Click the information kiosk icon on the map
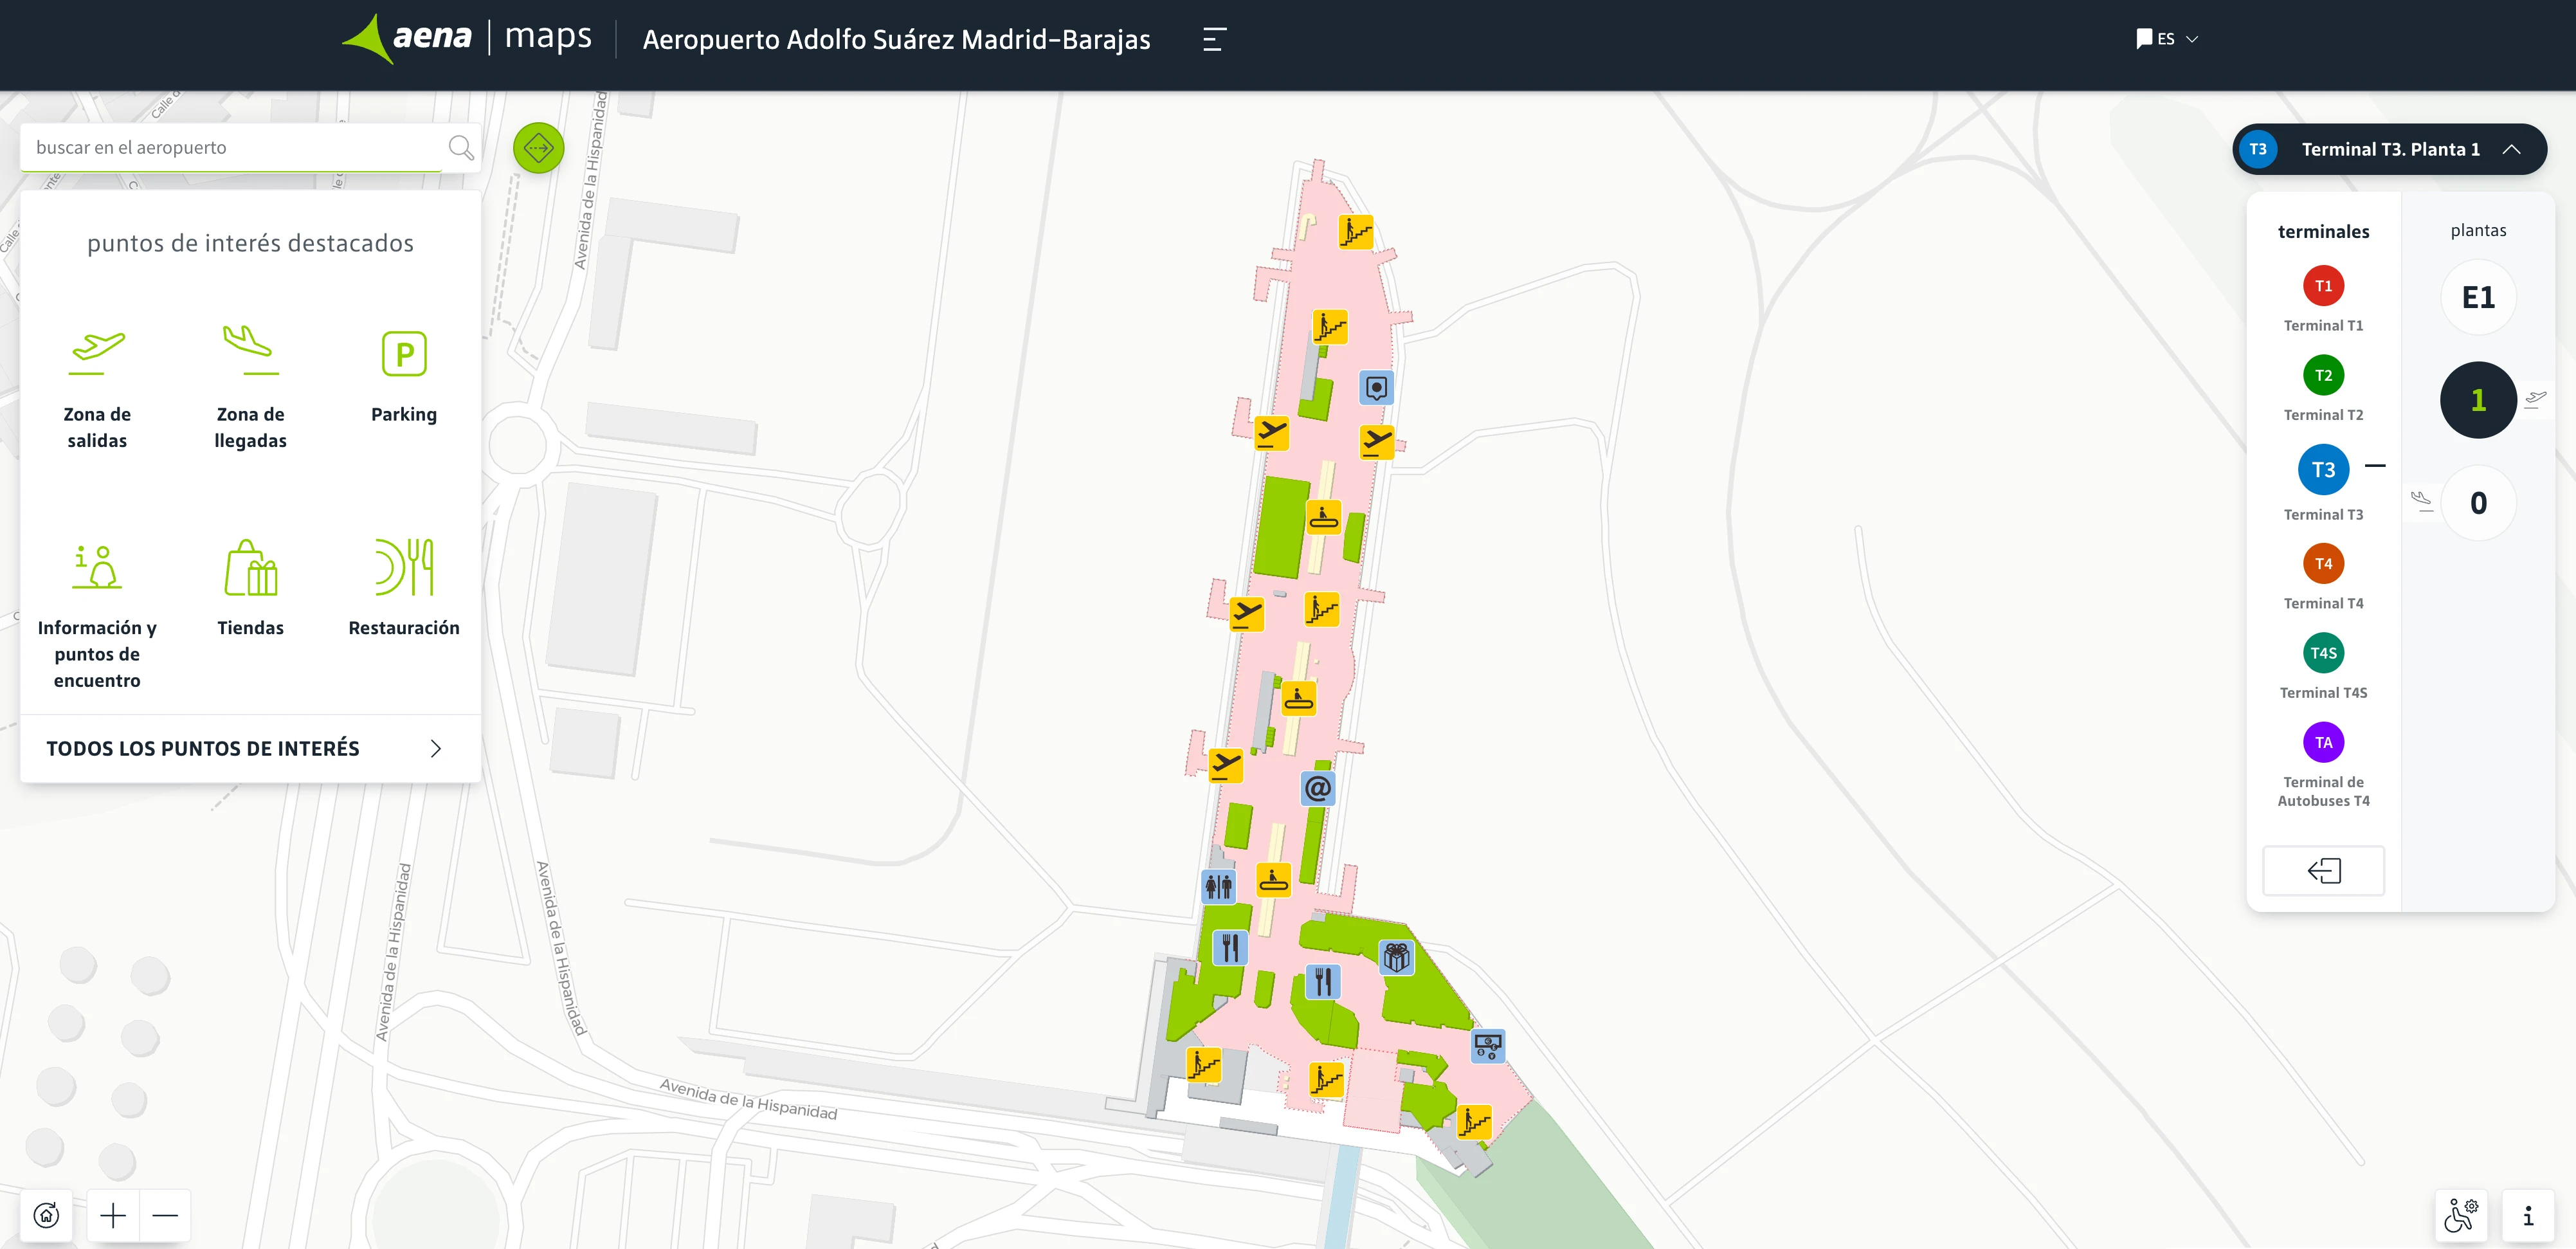The width and height of the screenshot is (2576, 1249). pos(1378,387)
